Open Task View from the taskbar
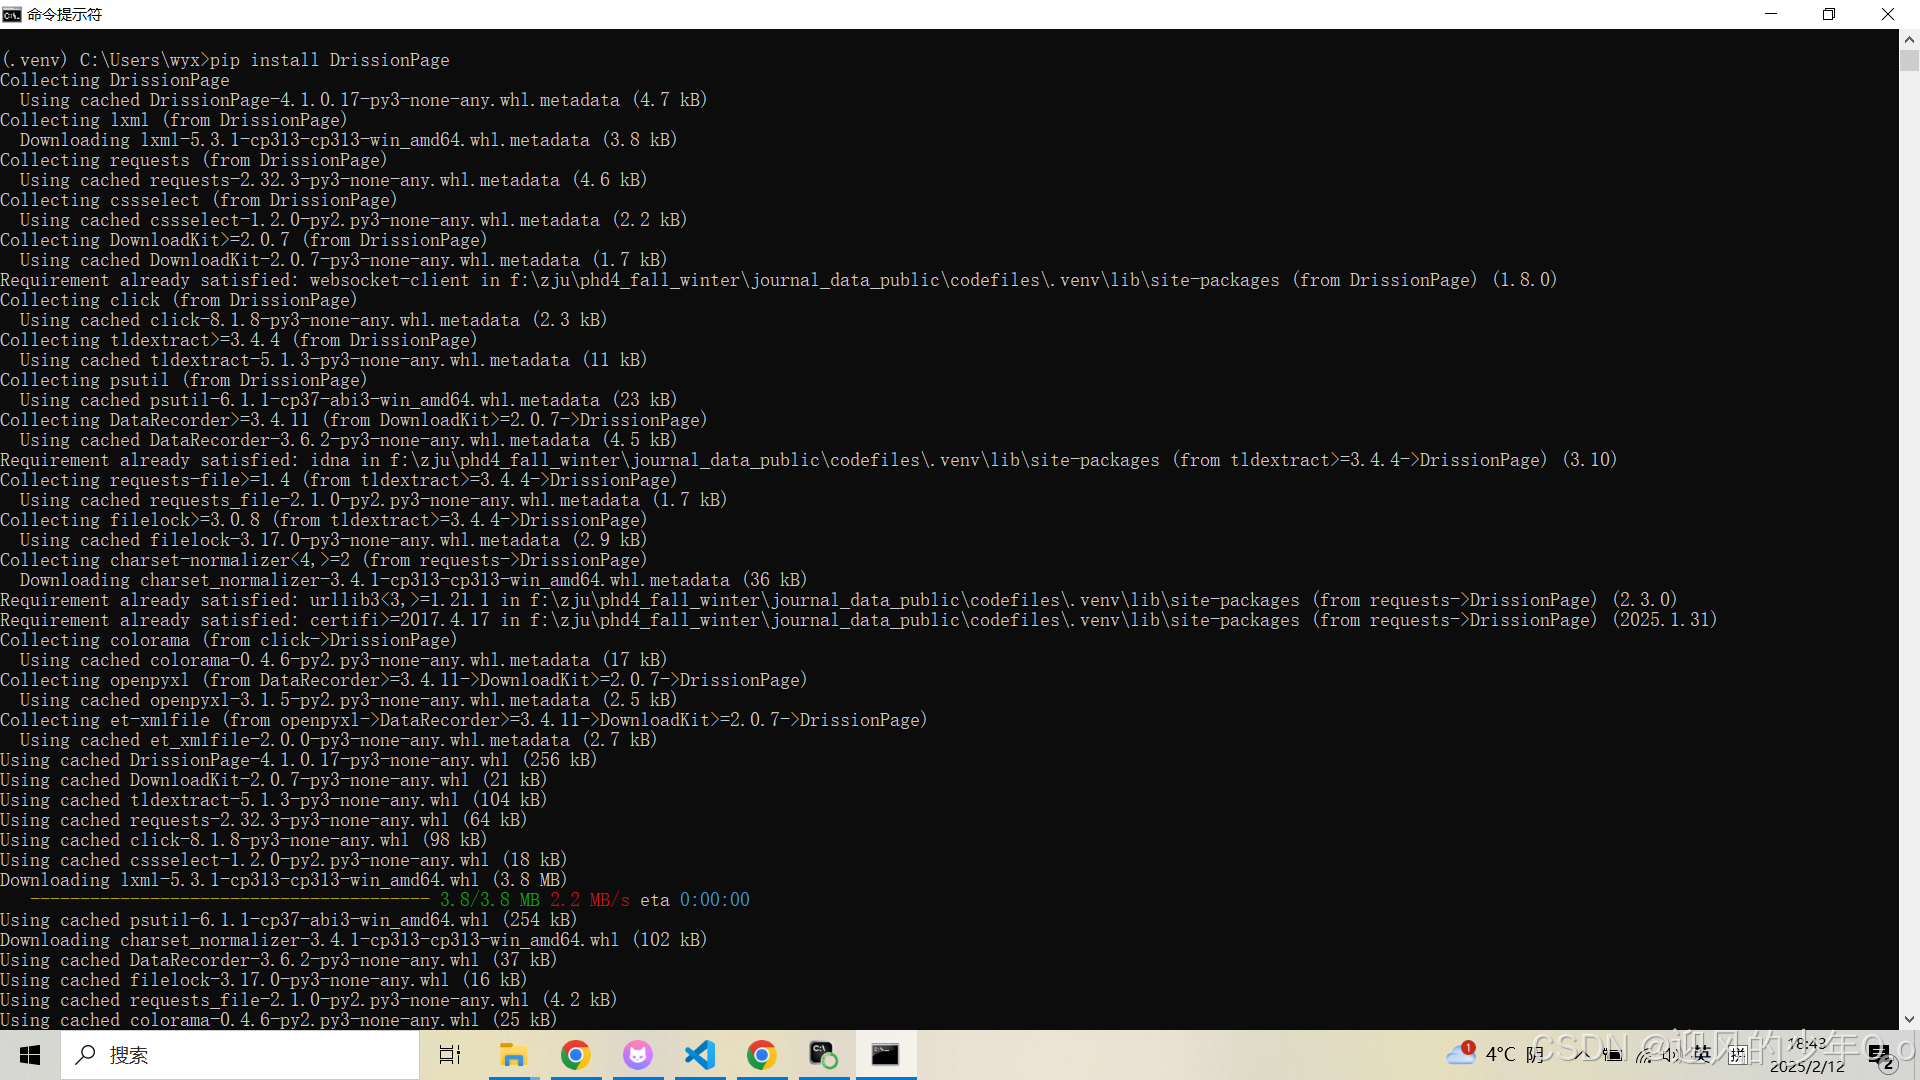 [449, 1055]
